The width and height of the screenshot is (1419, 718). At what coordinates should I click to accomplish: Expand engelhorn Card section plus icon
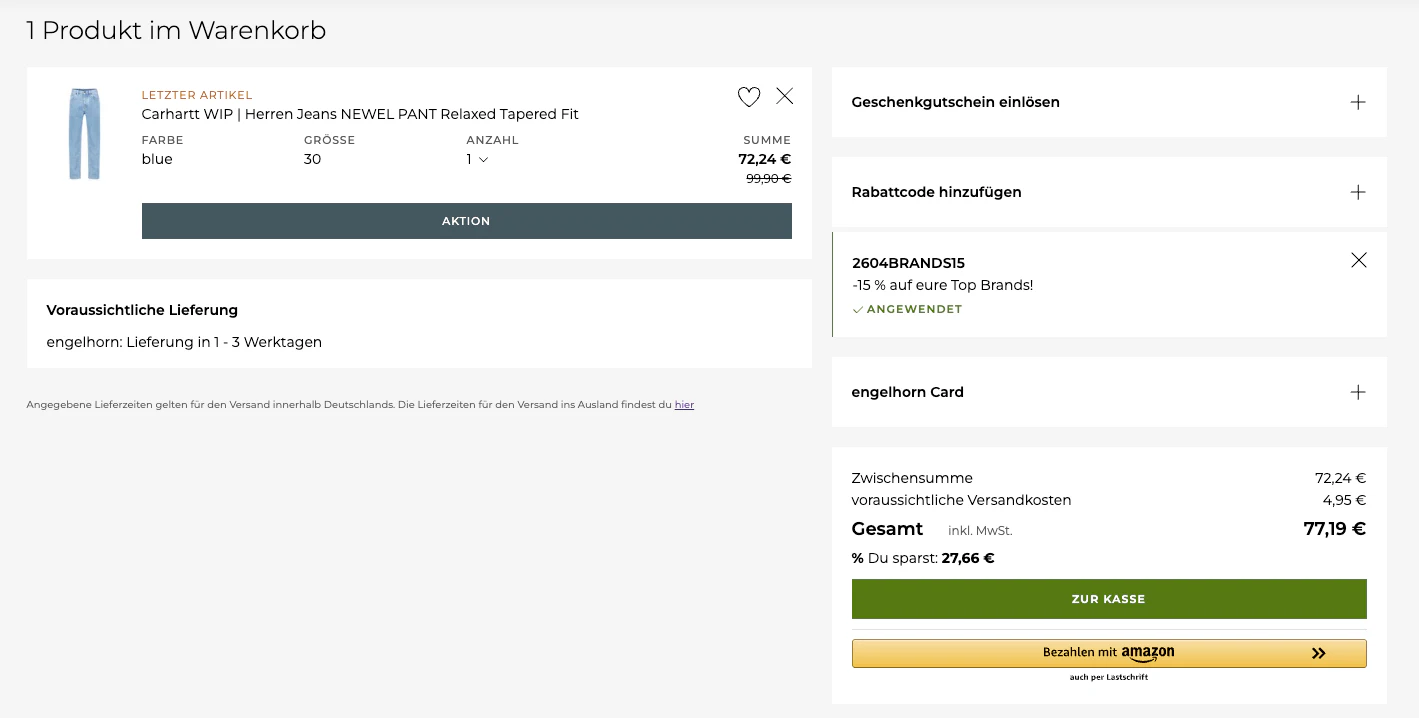tap(1358, 392)
